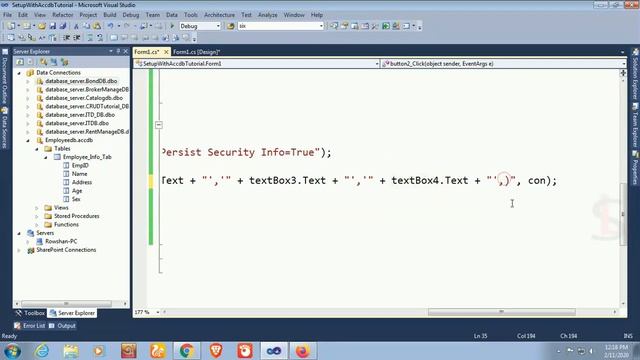The image size is (640, 360).
Task: Click the Save icon in the toolbar
Action: (x=53, y=26)
